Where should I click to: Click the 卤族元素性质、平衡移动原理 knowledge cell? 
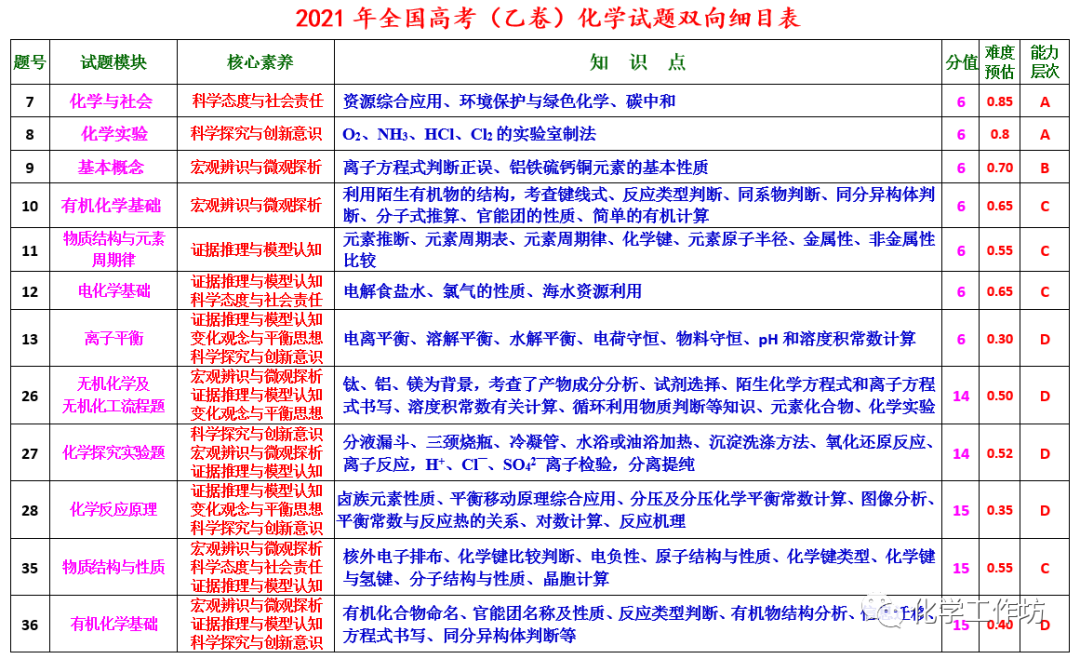[x=636, y=510]
